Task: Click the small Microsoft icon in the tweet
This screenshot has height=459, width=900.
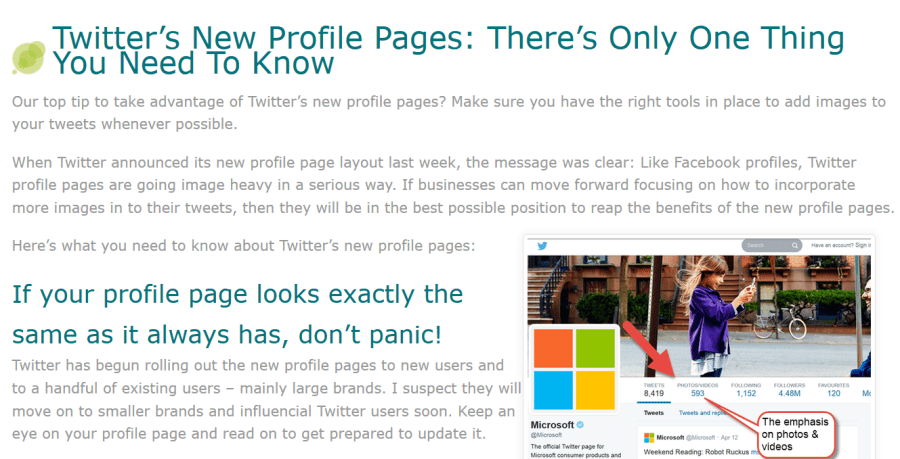Action: tap(649, 437)
